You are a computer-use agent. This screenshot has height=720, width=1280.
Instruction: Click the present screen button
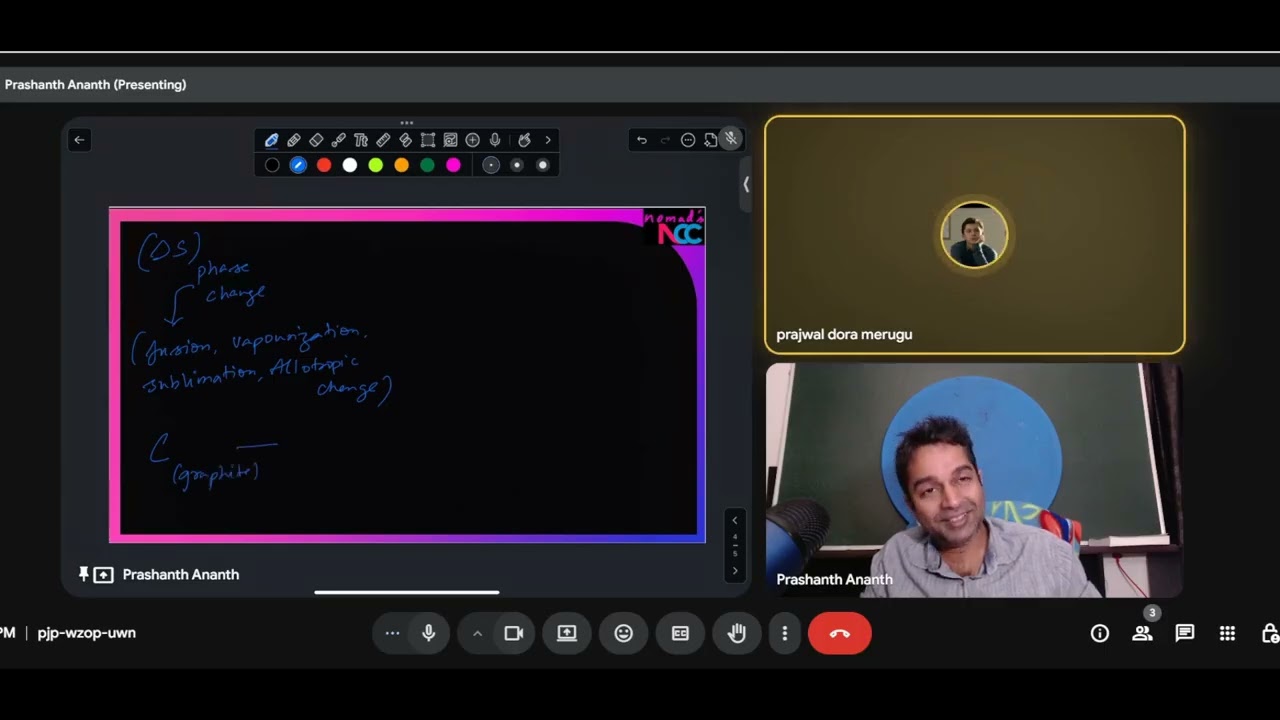tap(567, 633)
